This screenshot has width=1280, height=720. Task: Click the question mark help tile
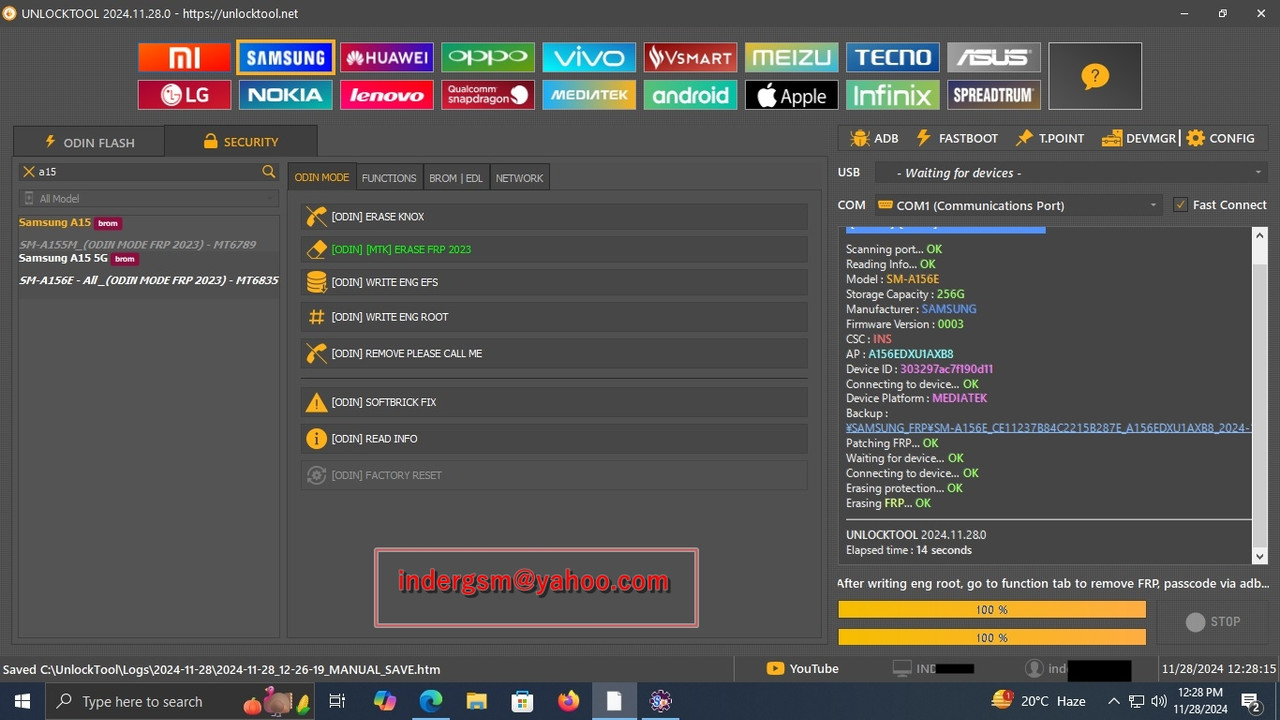1095,76
